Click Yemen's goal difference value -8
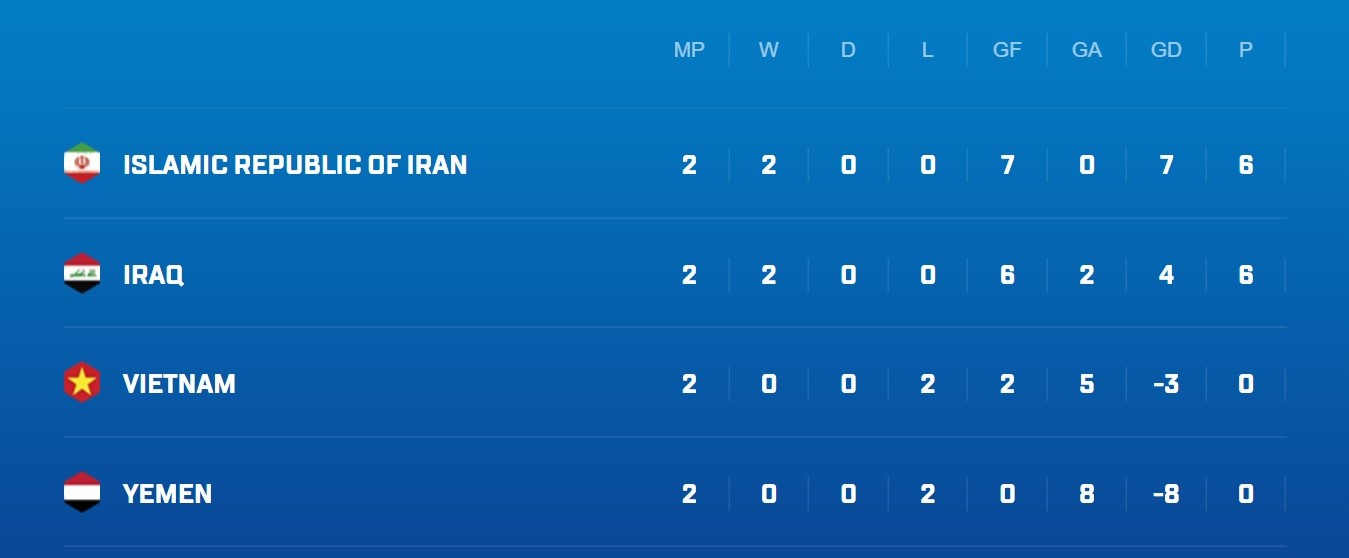Viewport: 1349px width, 558px height. click(x=1166, y=494)
